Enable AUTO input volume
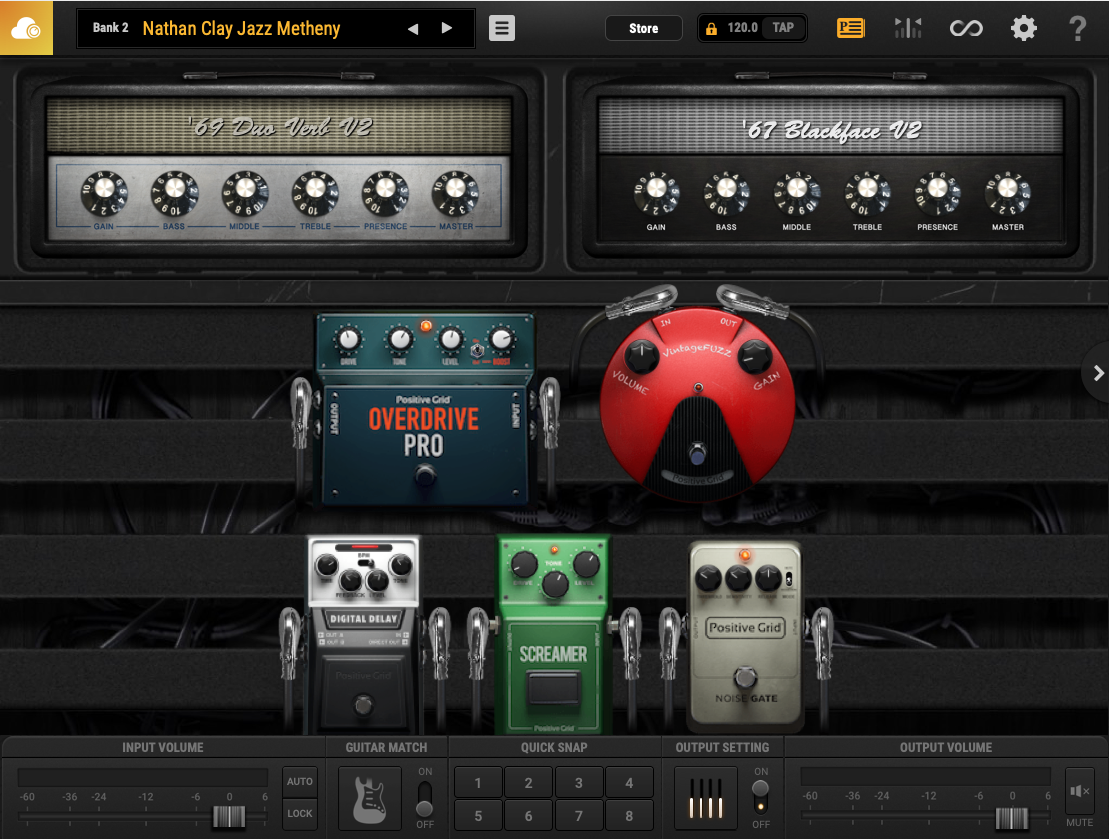Image resolution: width=1109 pixels, height=839 pixels. [299, 782]
